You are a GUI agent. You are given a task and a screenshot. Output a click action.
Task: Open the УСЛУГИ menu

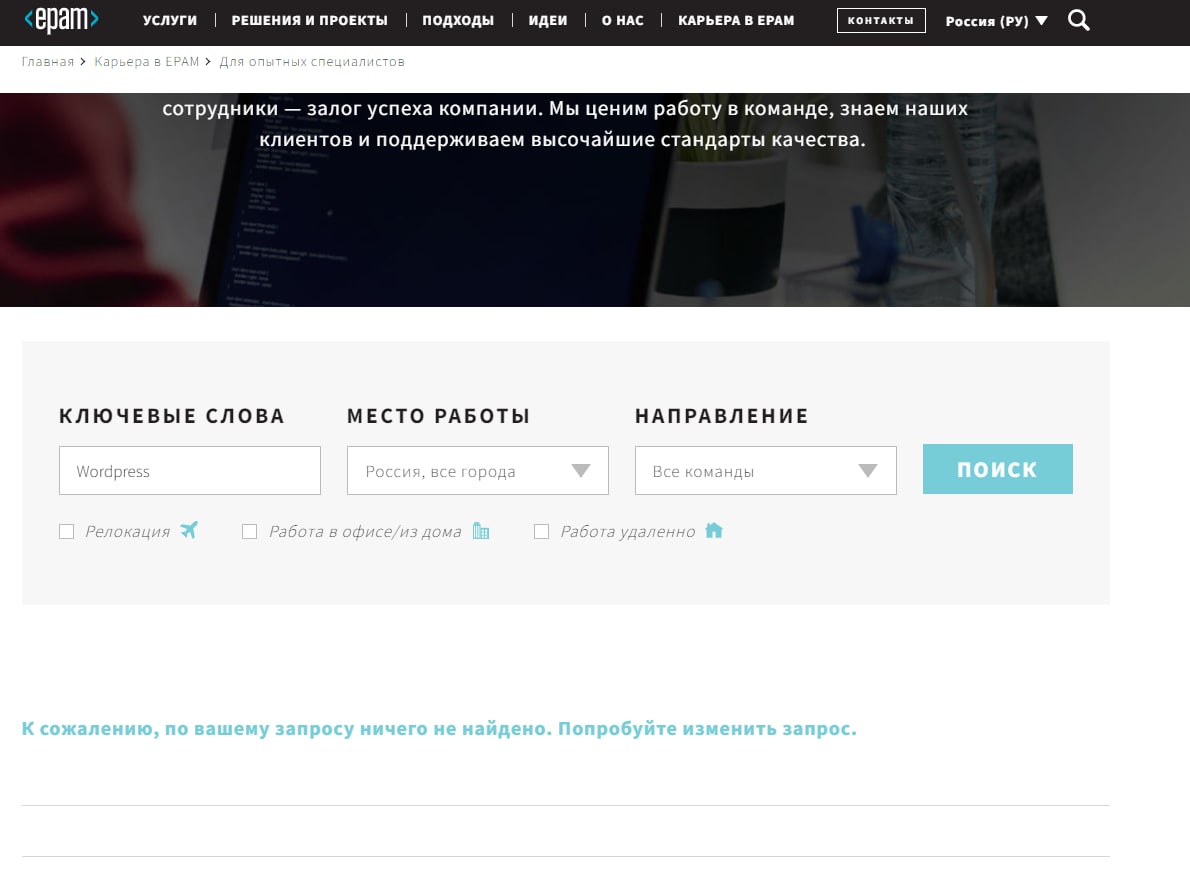(170, 20)
